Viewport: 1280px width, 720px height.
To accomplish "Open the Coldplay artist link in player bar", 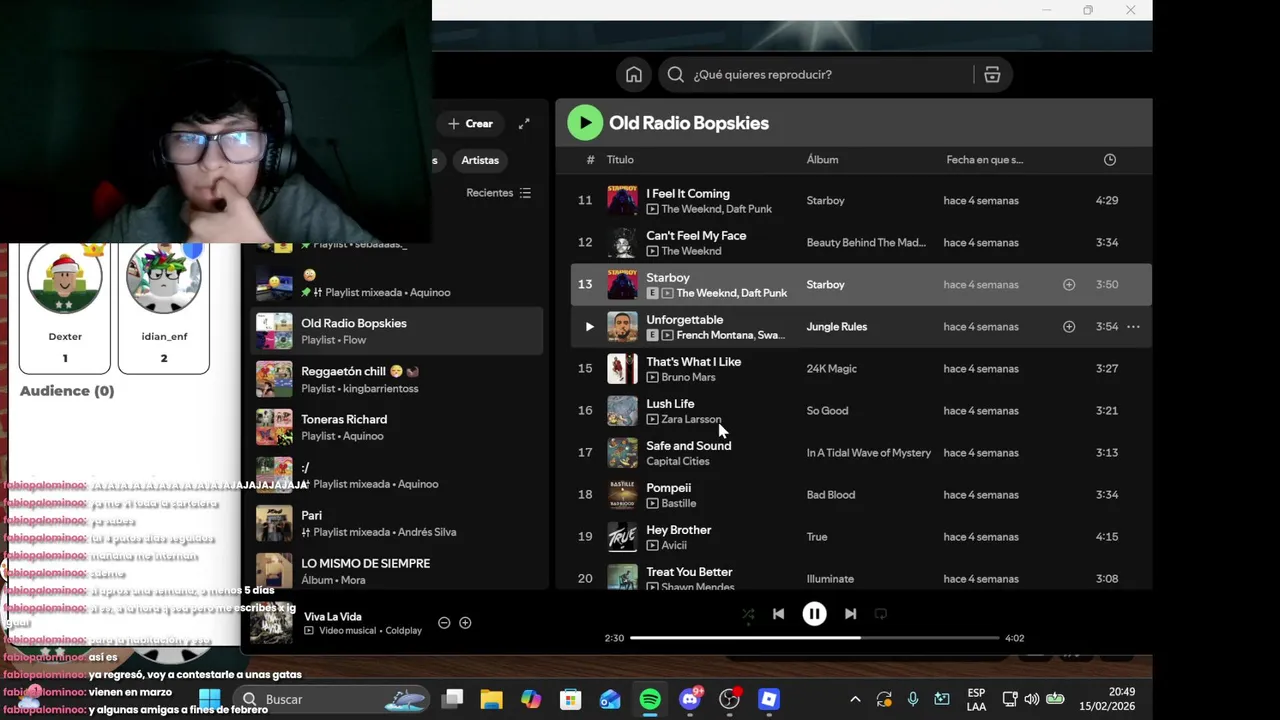I will coord(404,631).
